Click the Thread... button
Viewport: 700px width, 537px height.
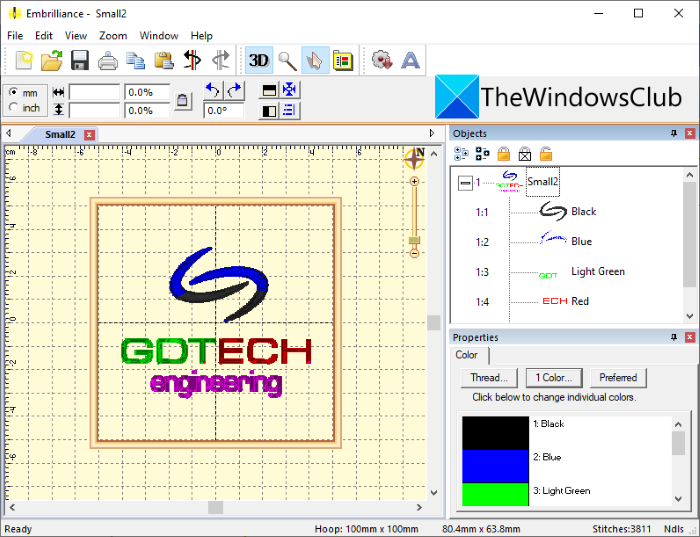tap(489, 377)
